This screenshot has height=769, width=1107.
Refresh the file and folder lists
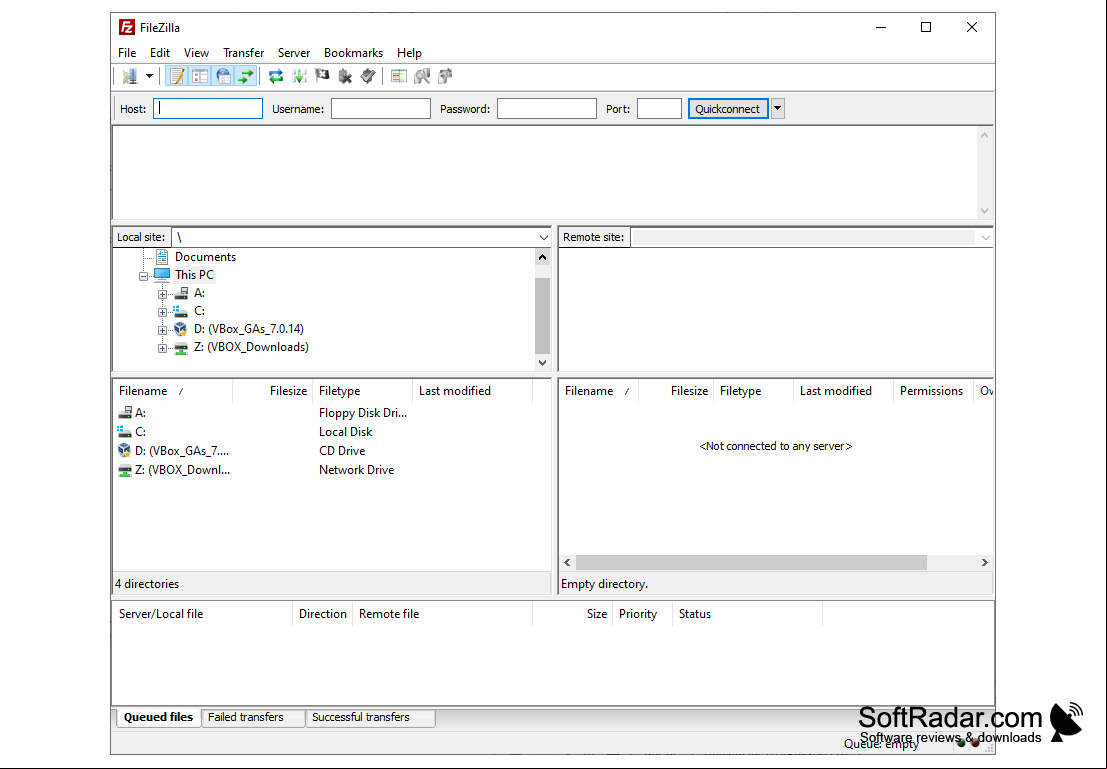coord(276,76)
